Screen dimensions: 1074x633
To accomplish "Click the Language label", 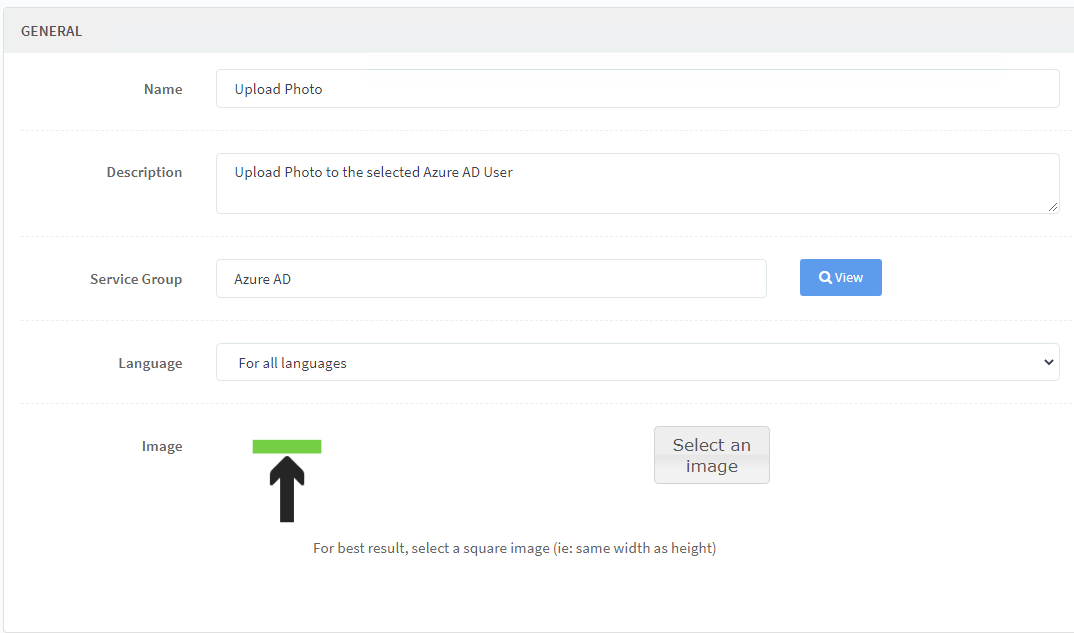I will [151, 363].
